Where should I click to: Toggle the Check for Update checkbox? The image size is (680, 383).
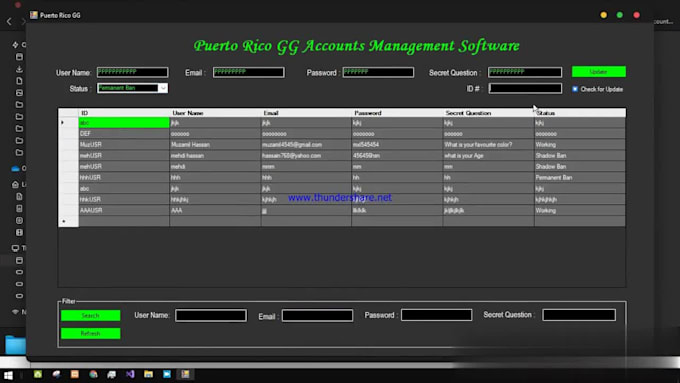pos(575,89)
